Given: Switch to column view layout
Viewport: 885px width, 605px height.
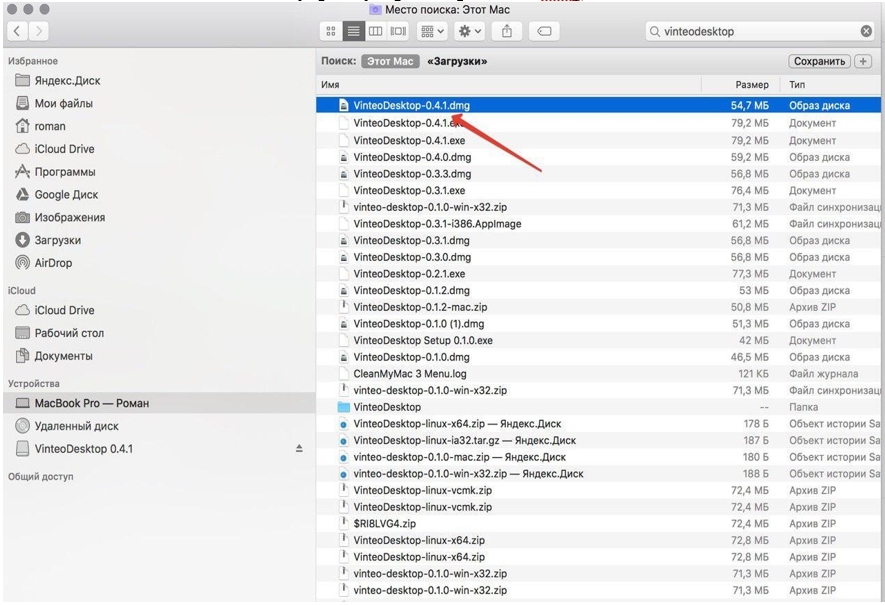Looking at the screenshot, I should click(x=375, y=31).
